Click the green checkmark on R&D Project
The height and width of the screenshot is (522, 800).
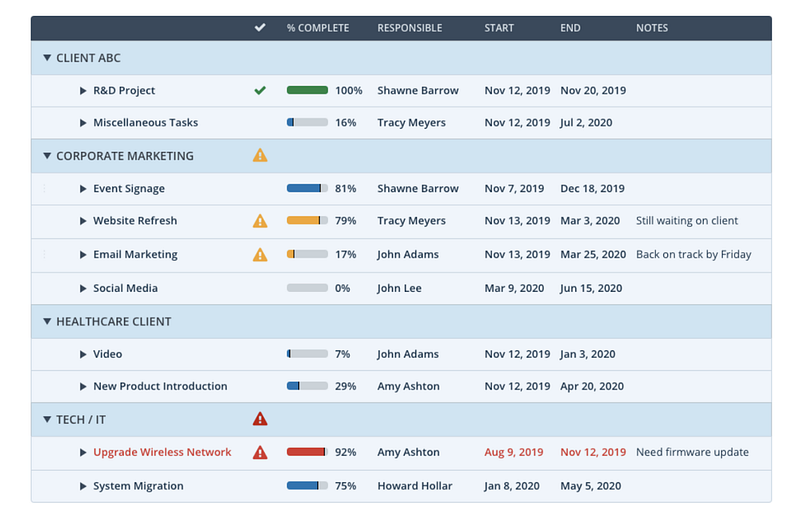point(260,90)
